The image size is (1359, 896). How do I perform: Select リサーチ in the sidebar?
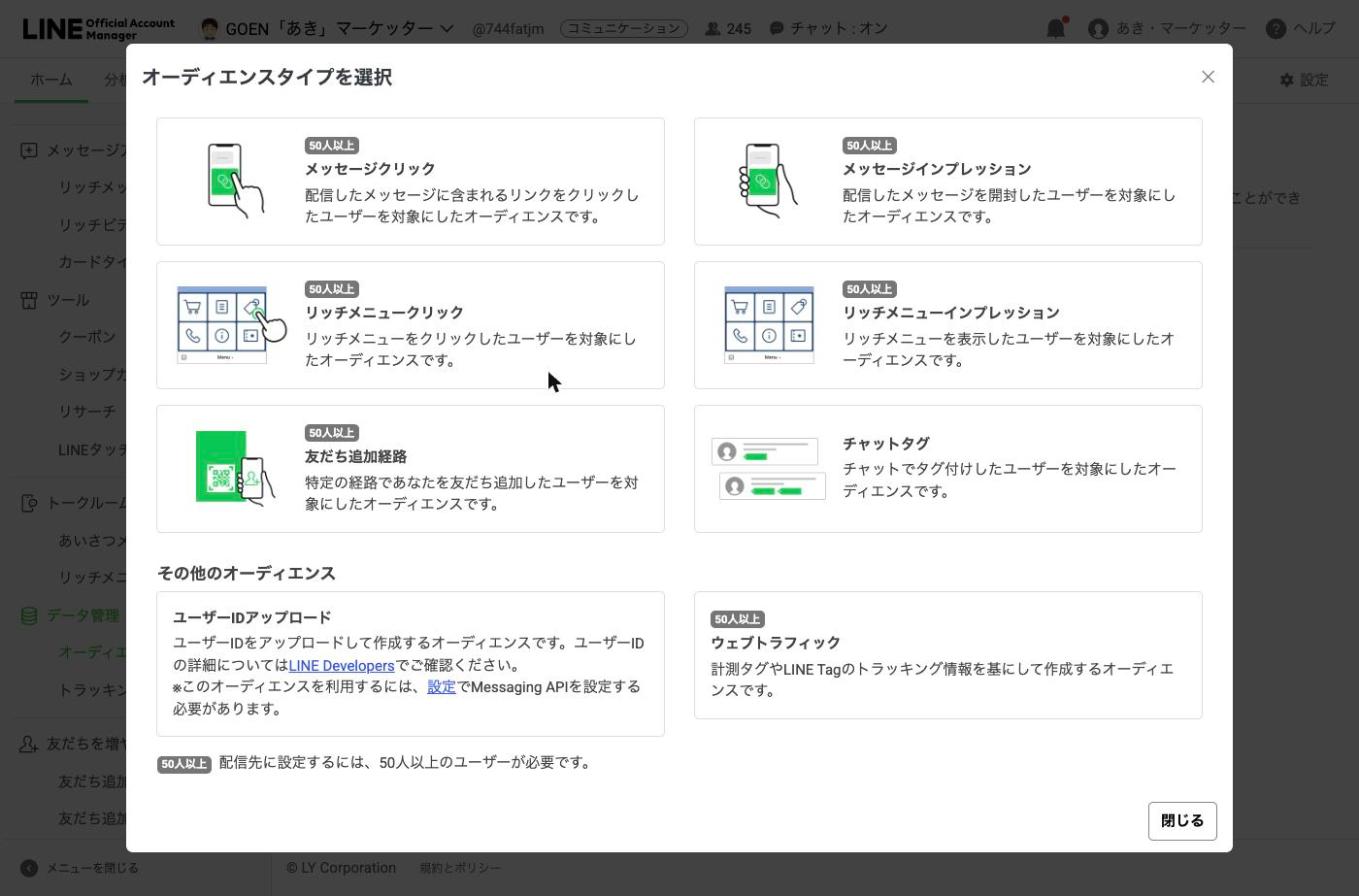tap(87, 411)
